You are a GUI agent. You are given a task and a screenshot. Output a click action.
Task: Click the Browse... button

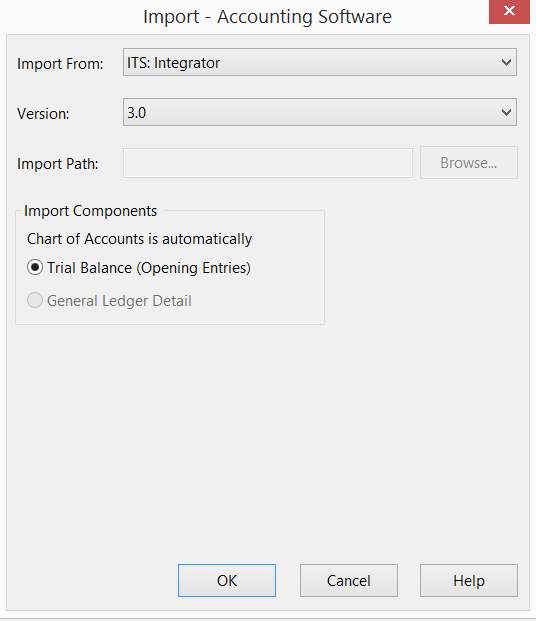point(469,163)
